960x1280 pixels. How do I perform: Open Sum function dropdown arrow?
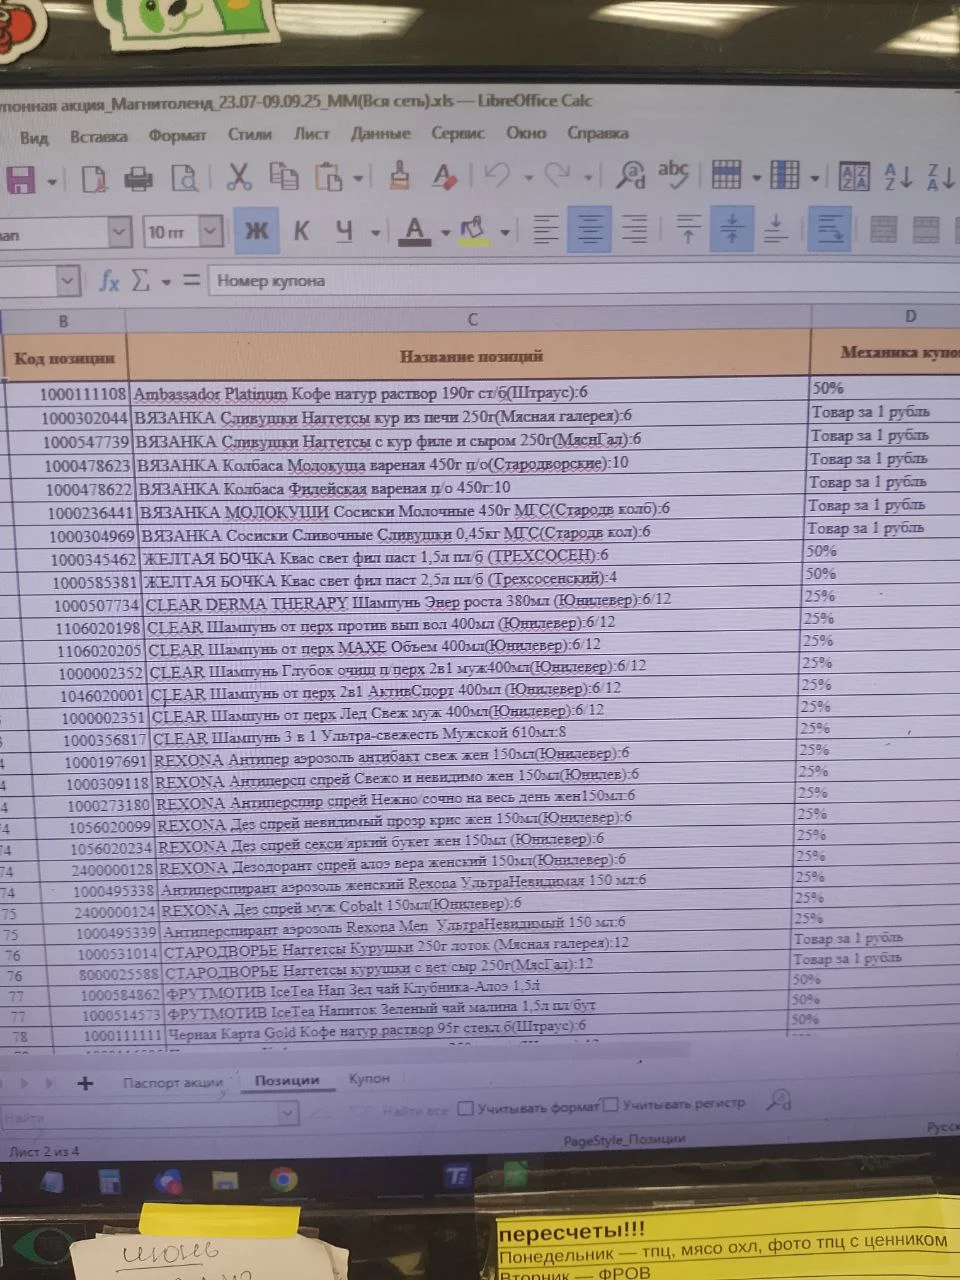click(166, 283)
